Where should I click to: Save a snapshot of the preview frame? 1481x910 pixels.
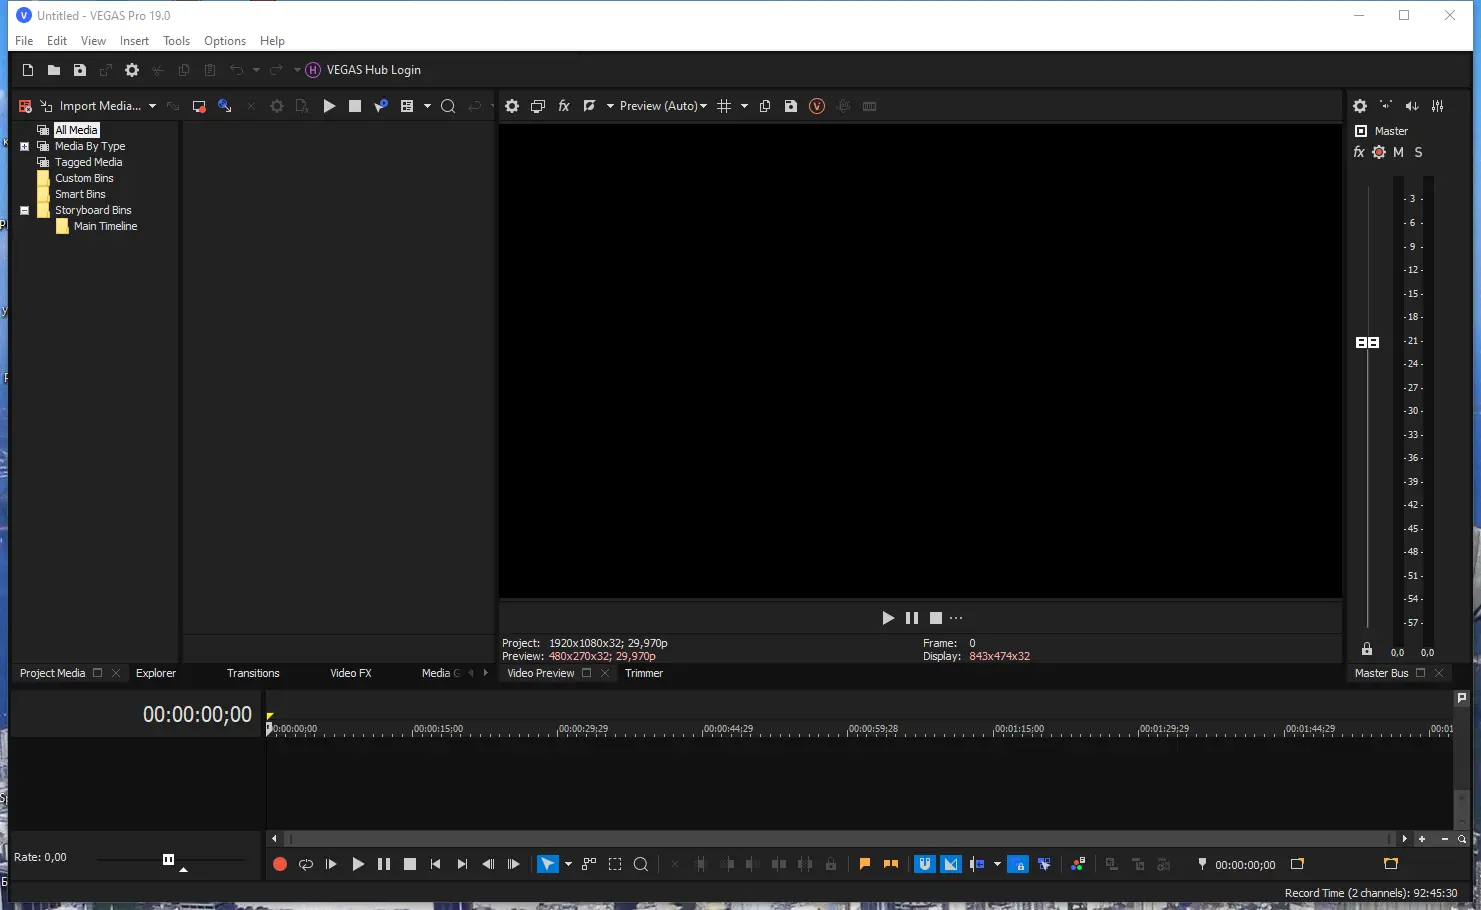click(x=791, y=105)
